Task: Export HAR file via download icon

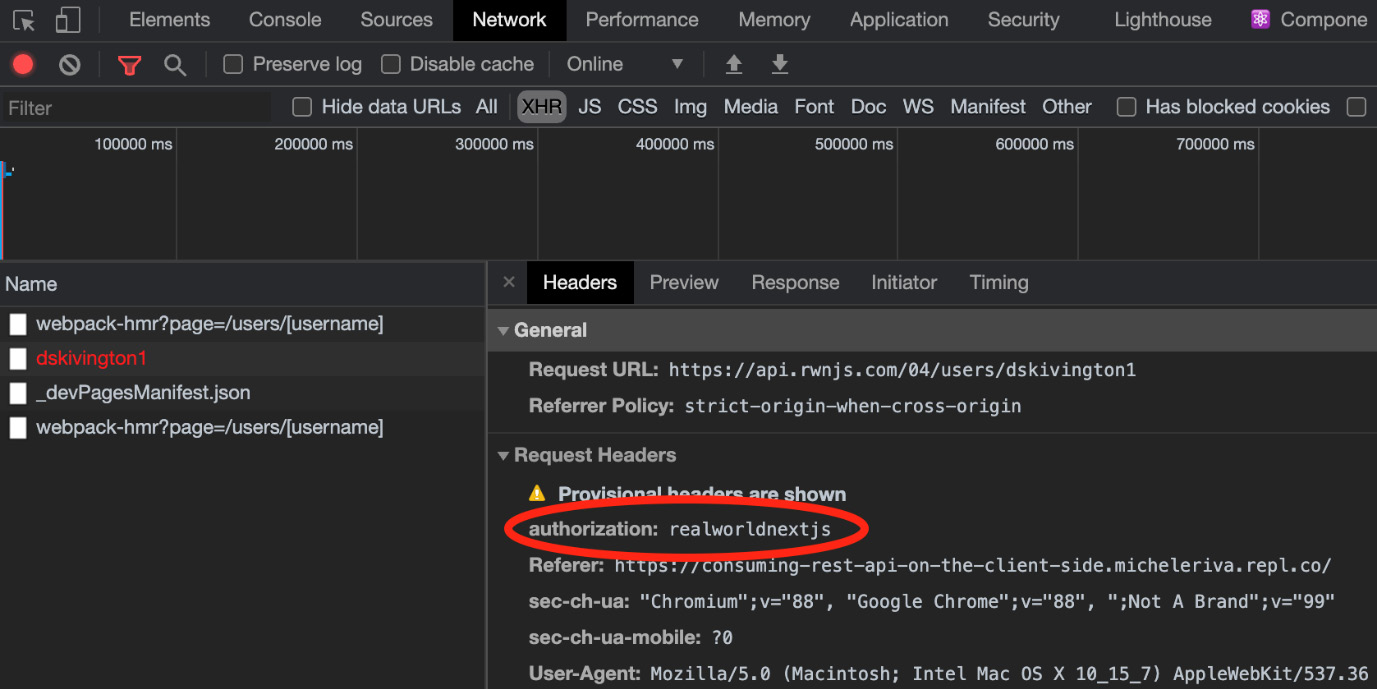Action: tap(780, 64)
